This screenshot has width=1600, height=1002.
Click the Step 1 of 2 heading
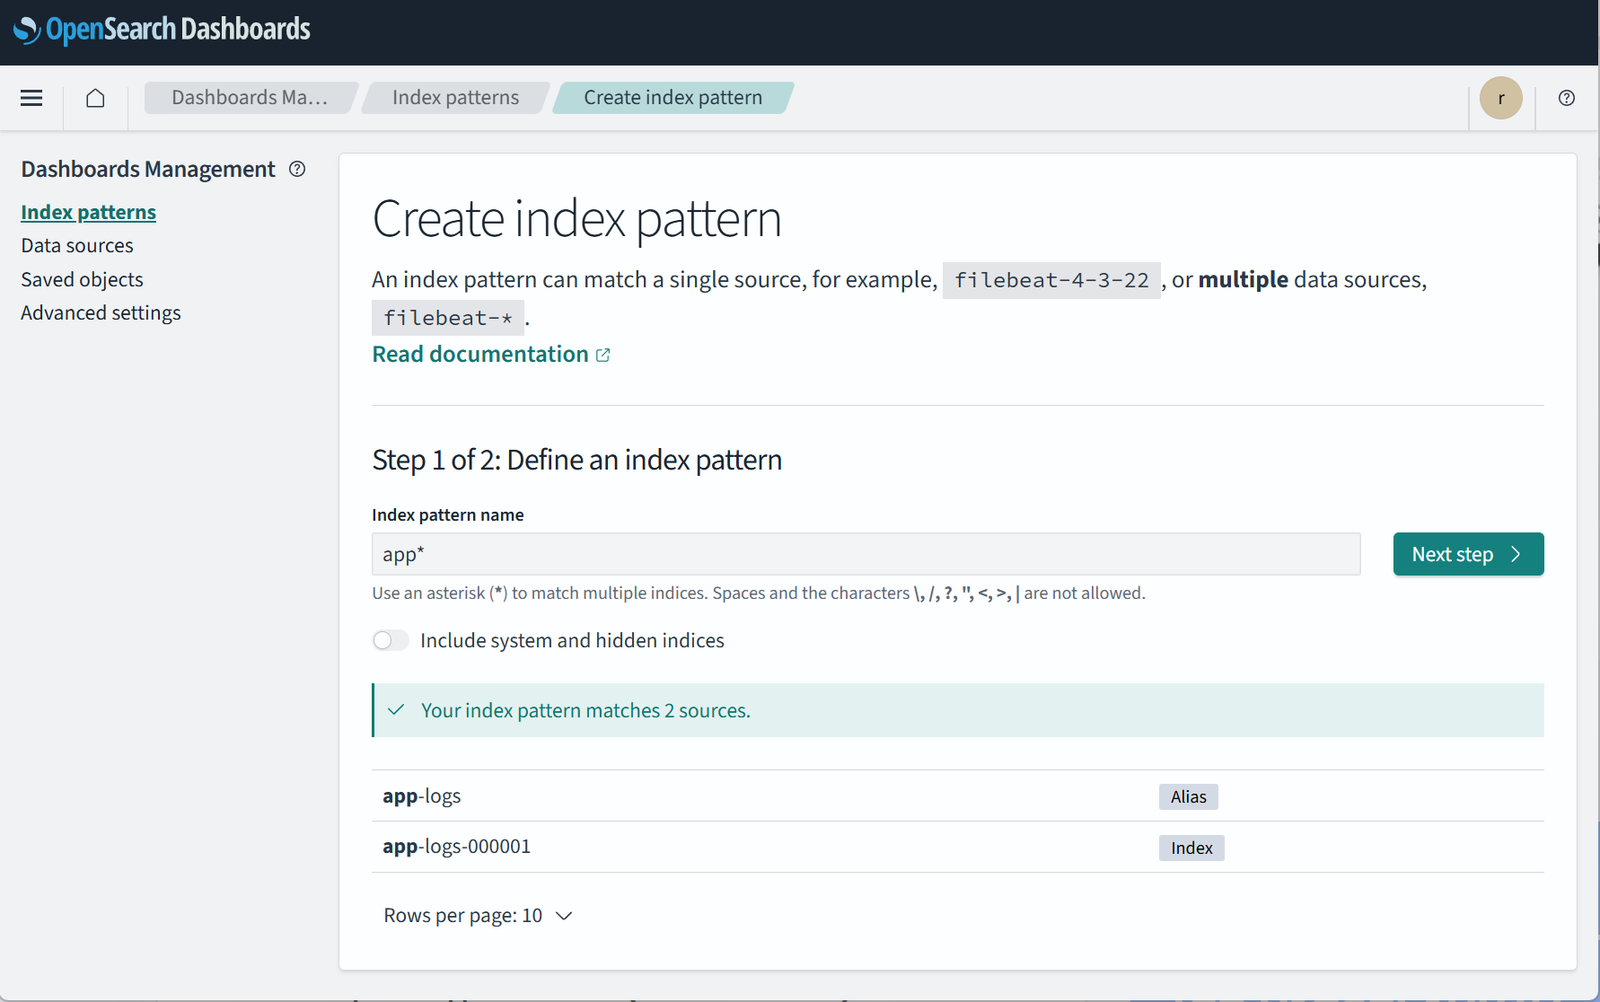[x=577, y=460]
